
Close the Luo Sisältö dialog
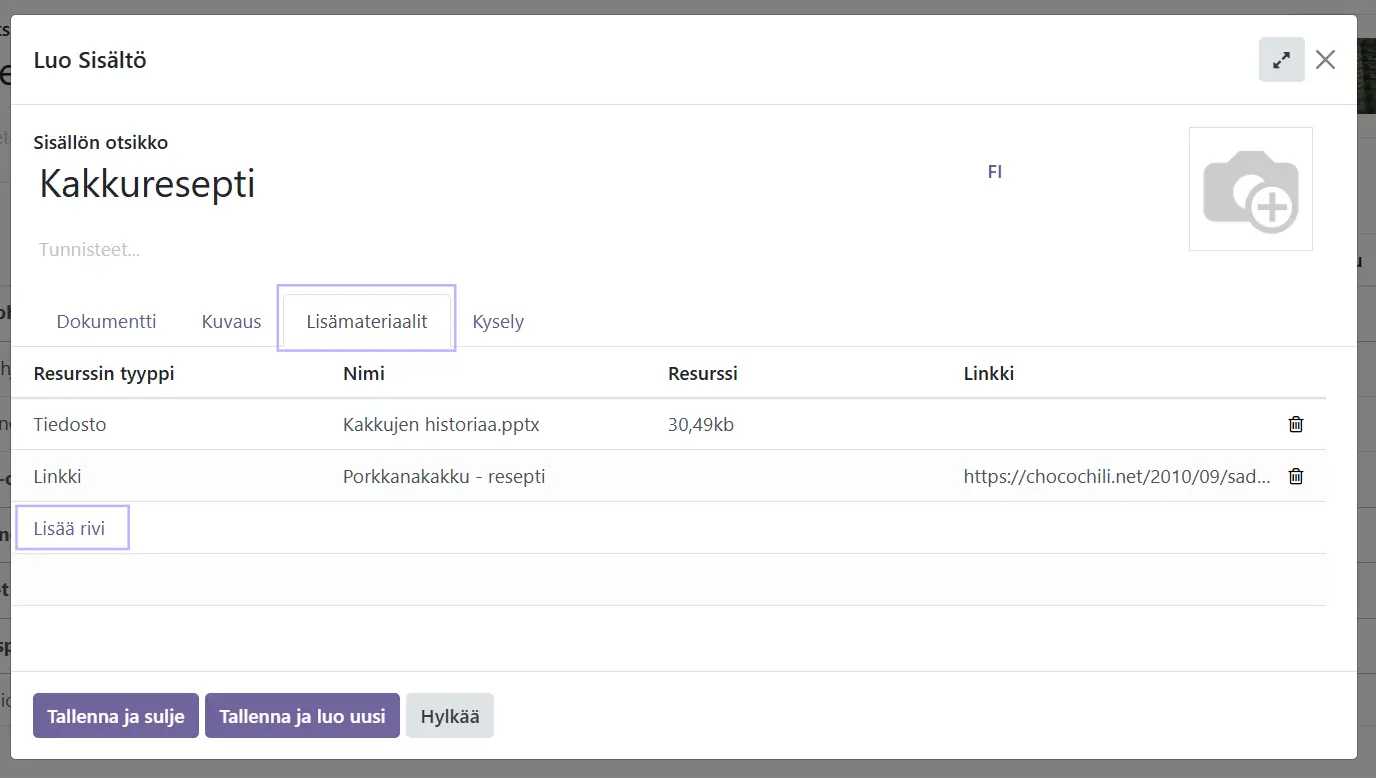1325,60
